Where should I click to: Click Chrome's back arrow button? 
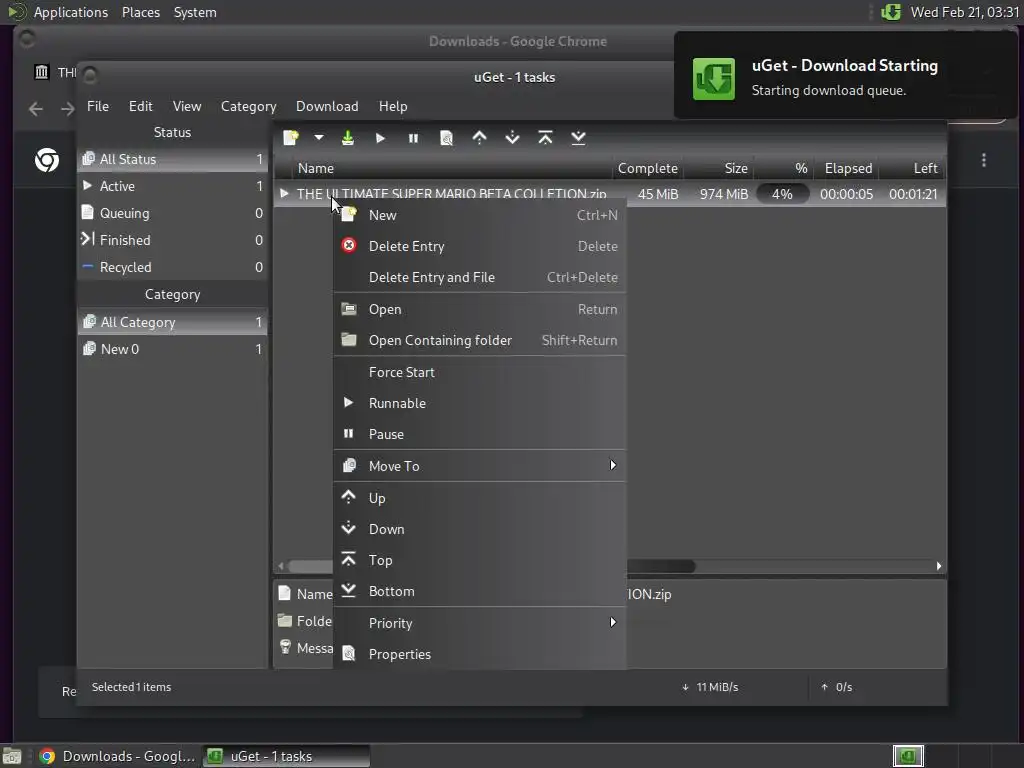pos(36,108)
